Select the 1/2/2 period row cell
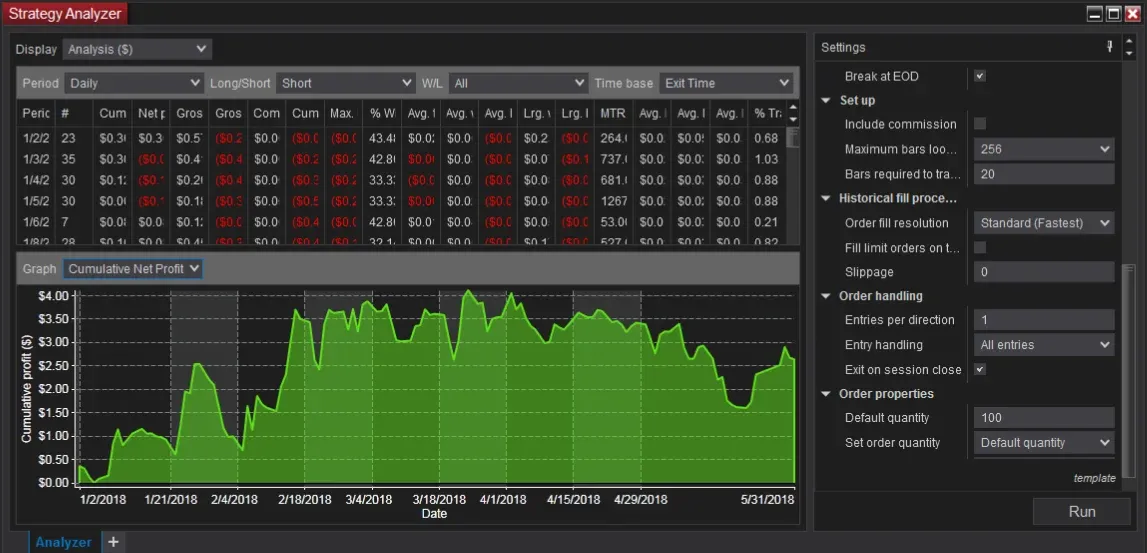1147x553 pixels. coord(36,138)
